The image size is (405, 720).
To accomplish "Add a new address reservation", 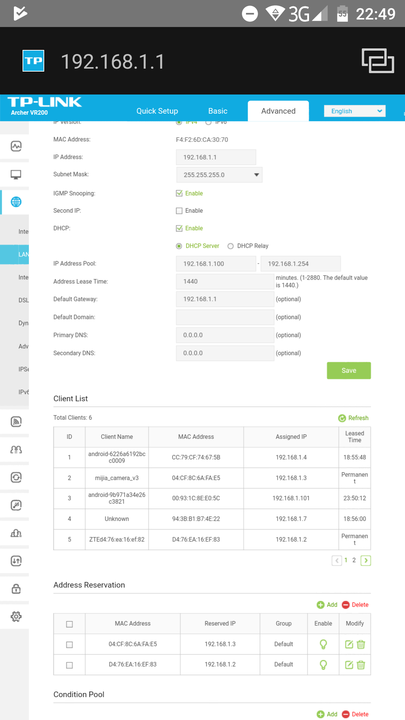I will [x=327, y=605].
